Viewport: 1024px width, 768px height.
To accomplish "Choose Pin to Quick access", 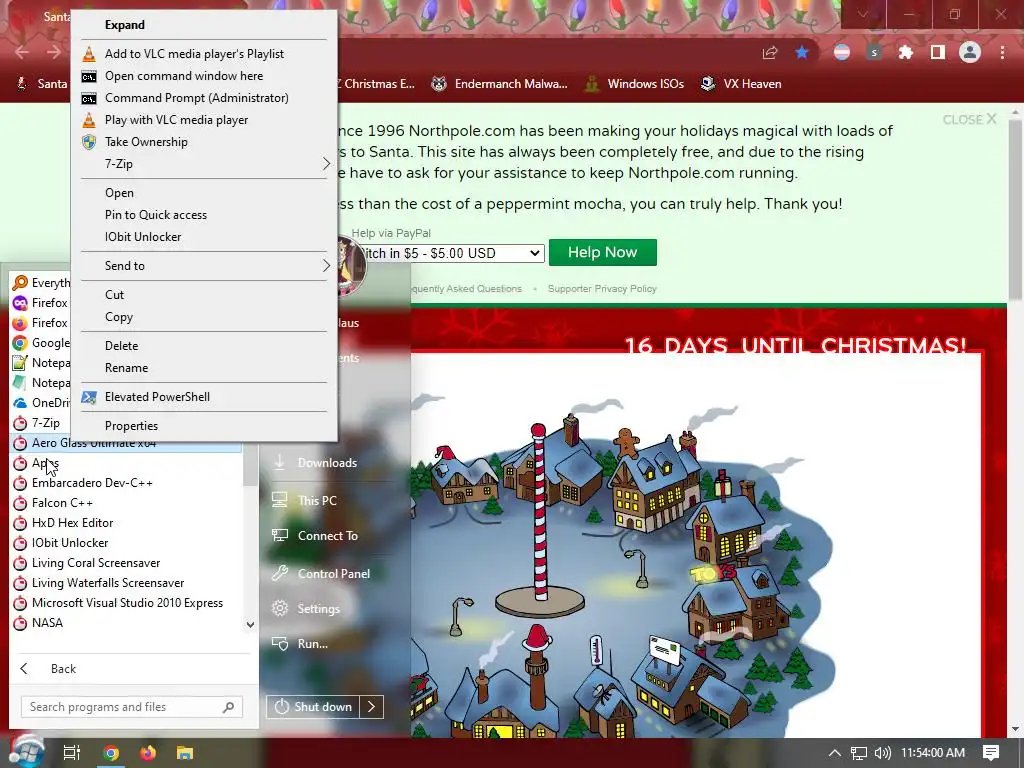I will pyautogui.click(x=155, y=215).
